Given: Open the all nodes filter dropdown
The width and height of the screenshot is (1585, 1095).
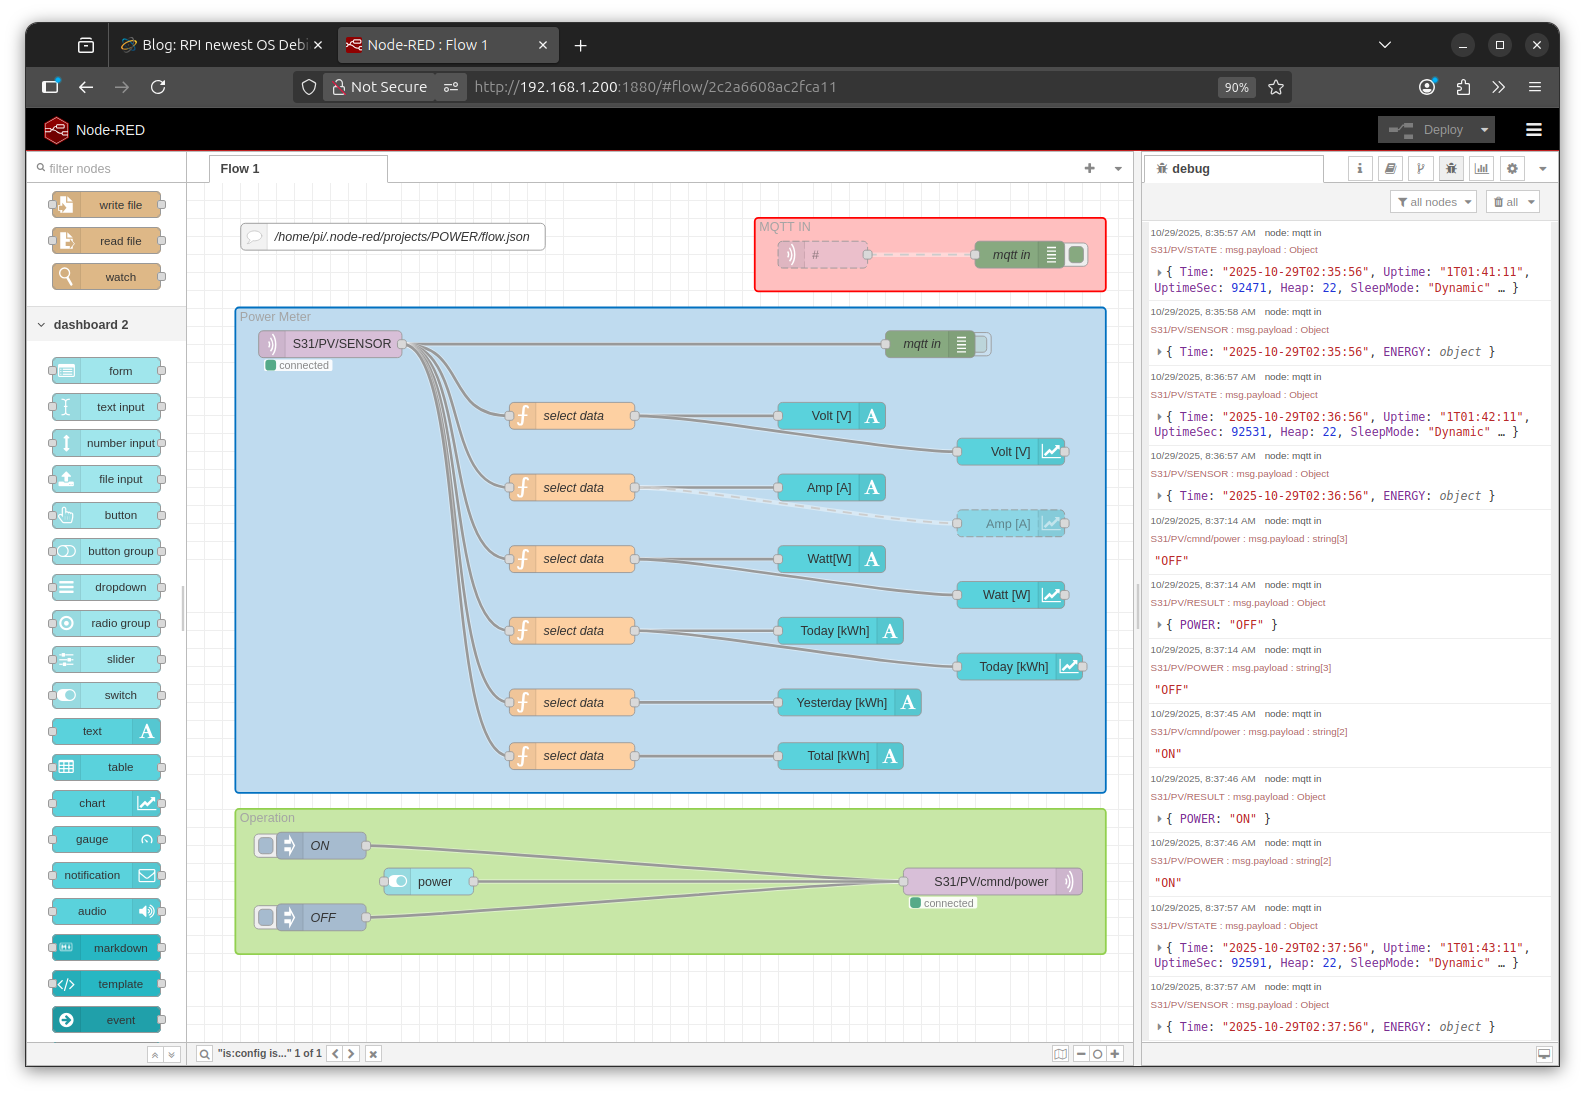Looking at the screenshot, I should pos(1435,202).
